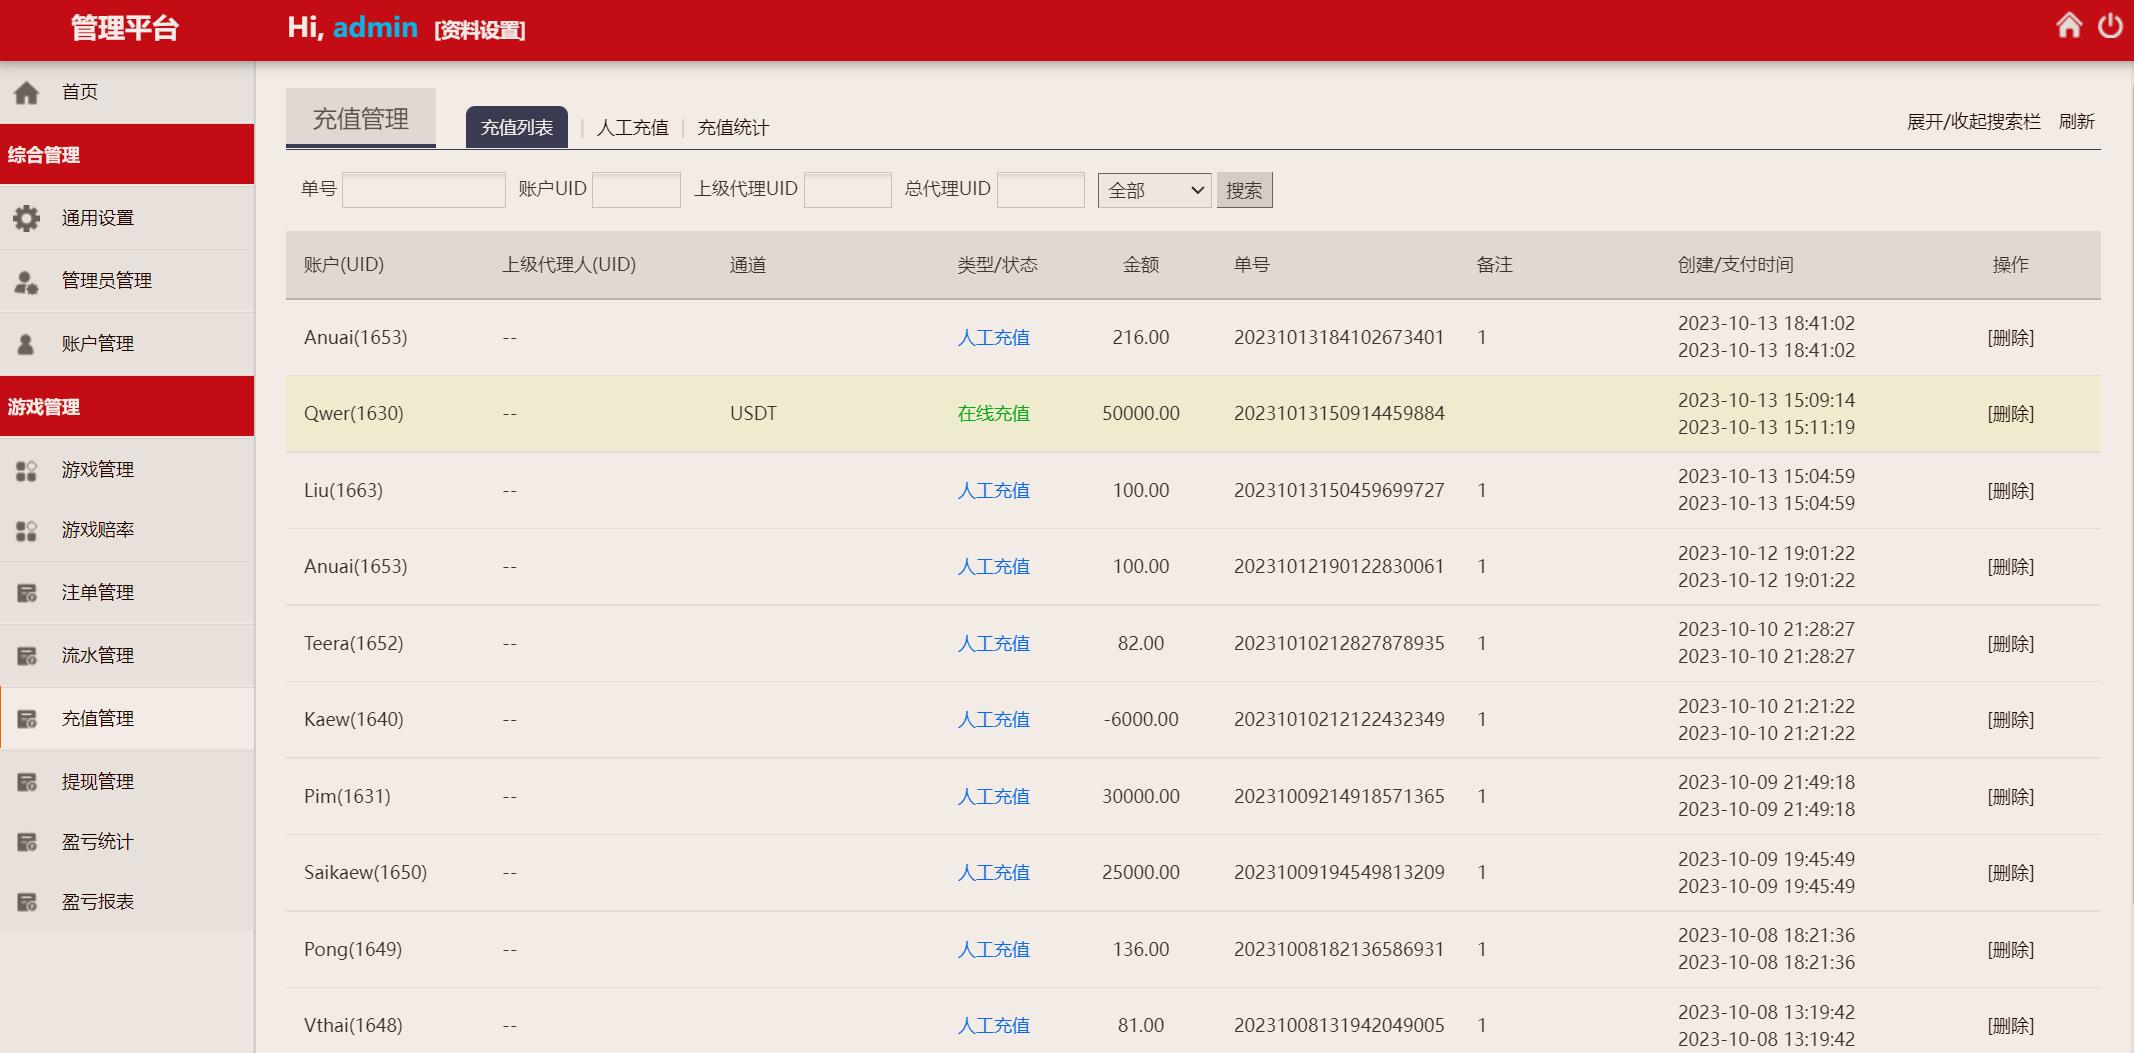Click the 30000.00 amount cell
The image size is (2134, 1053).
(x=1141, y=796)
